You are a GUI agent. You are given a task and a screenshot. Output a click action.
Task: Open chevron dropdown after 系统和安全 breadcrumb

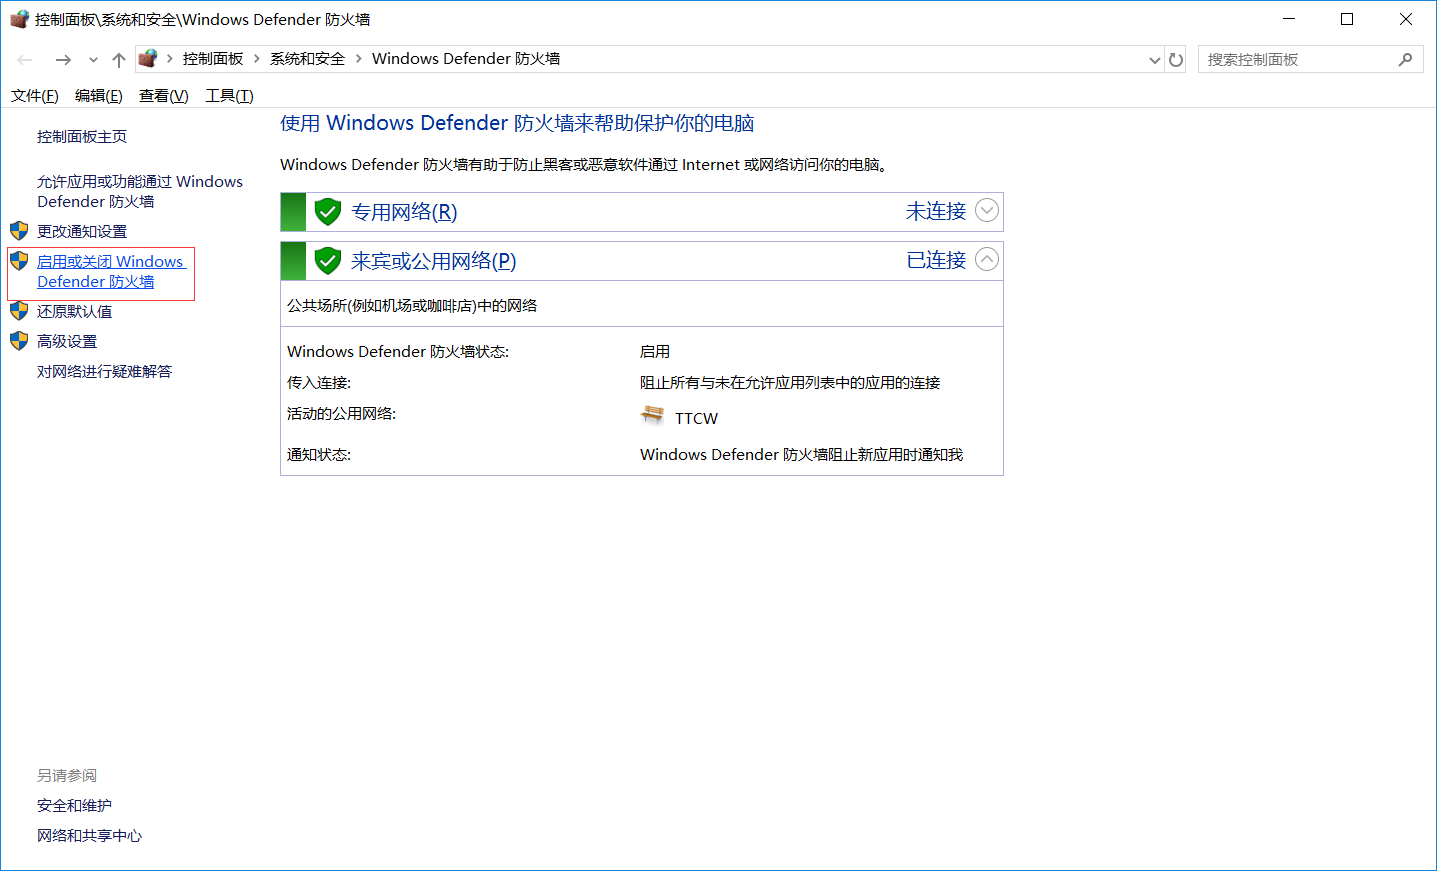click(359, 59)
